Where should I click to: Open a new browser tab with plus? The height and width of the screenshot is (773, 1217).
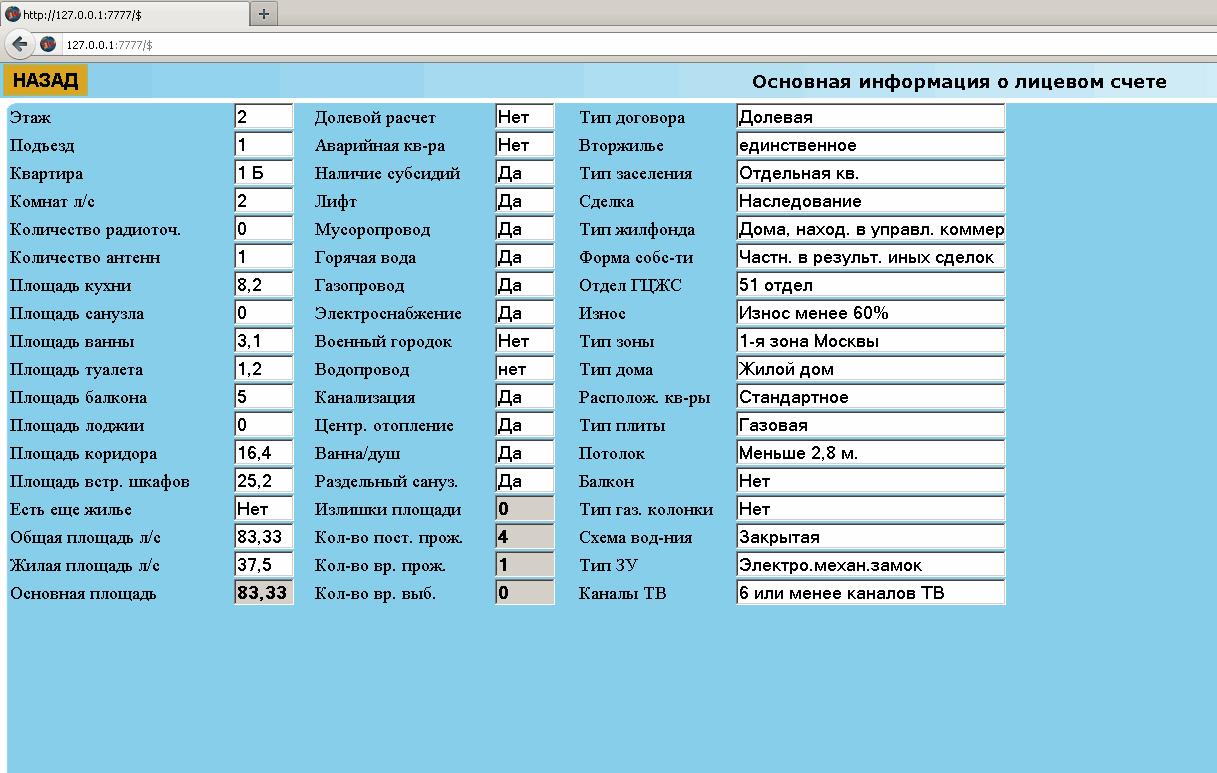coord(264,13)
